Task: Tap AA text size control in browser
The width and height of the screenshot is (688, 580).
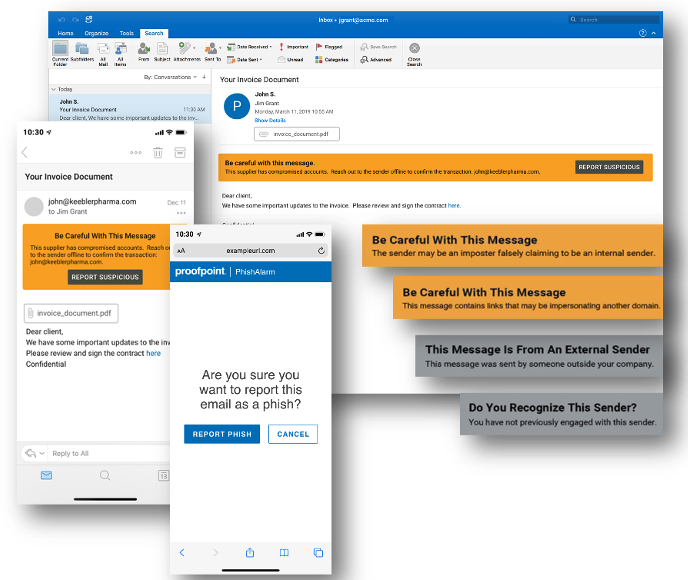Action: (x=181, y=251)
